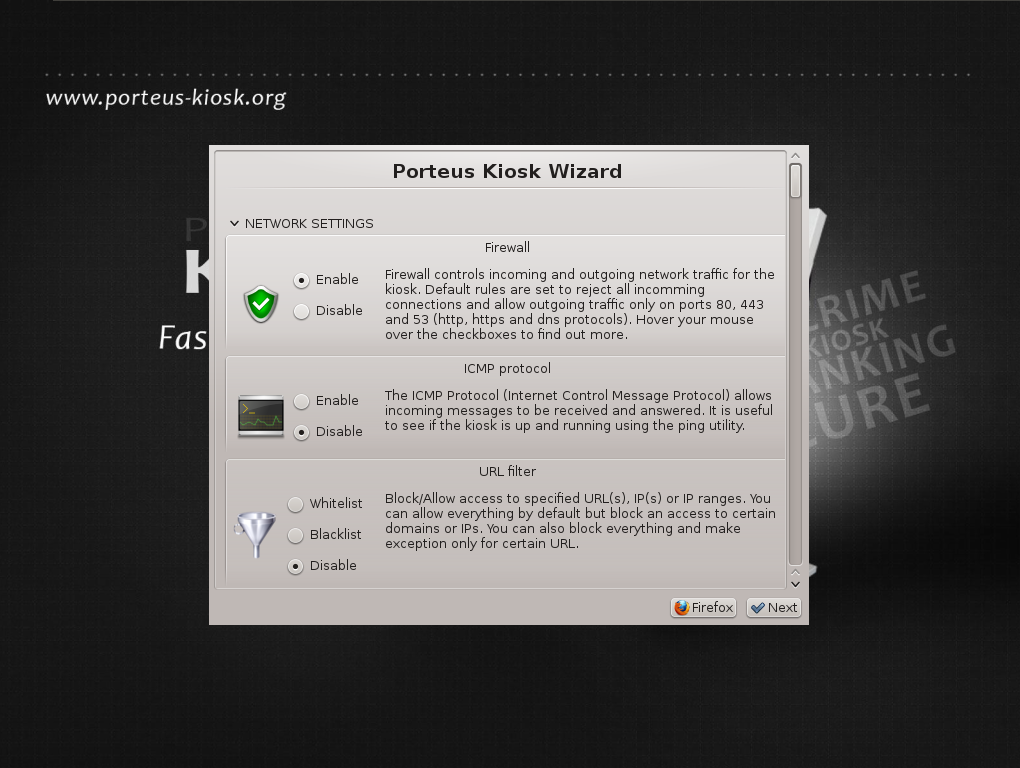
Task: Click the wizard scrollbar down arrow
Action: [x=795, y=584]
